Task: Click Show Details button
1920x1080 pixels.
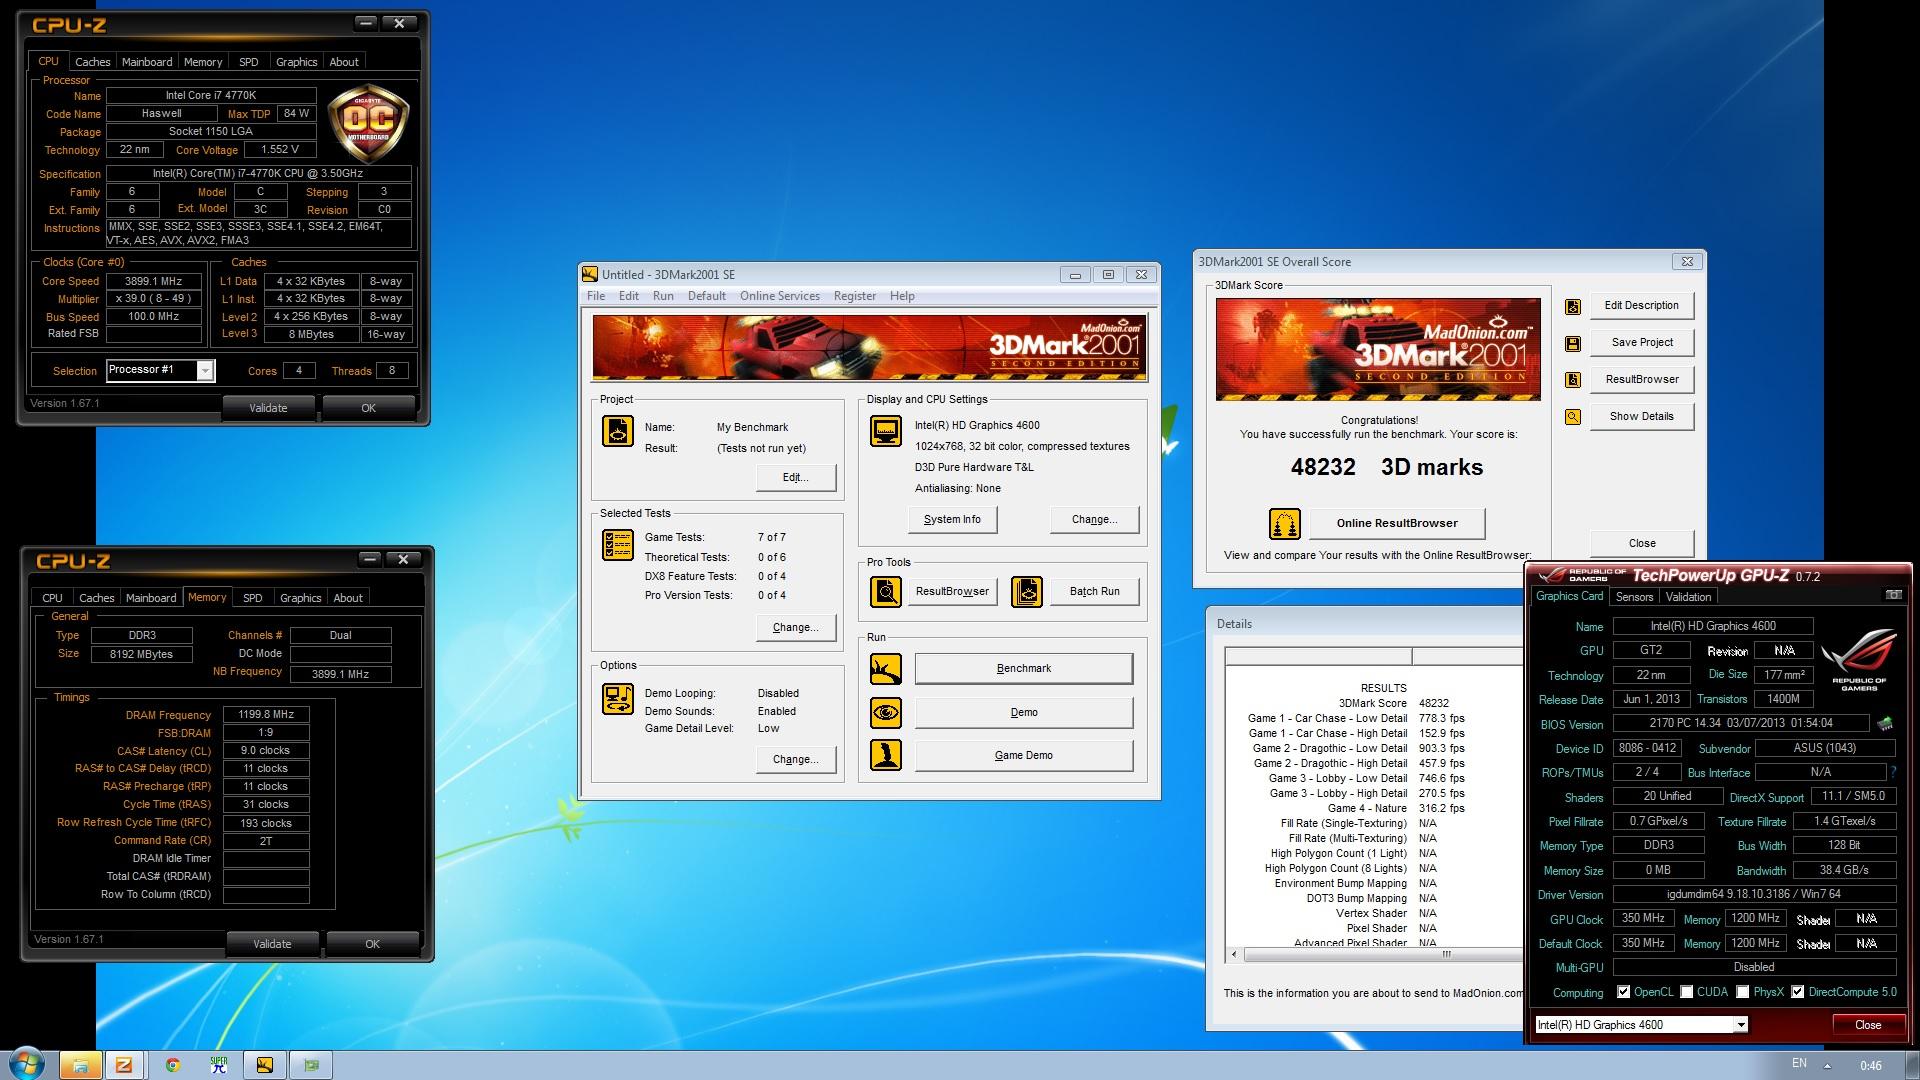Action: click(1641, 417)
